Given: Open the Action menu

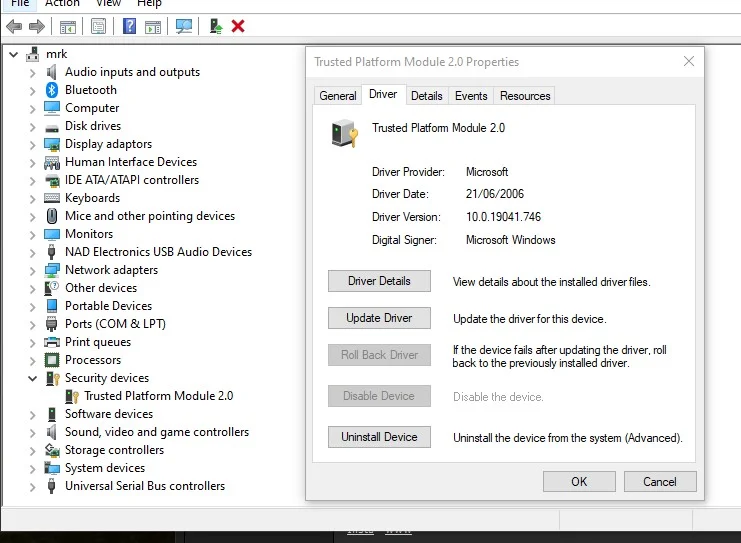Looking at the screenshot, I should point(62,3).
